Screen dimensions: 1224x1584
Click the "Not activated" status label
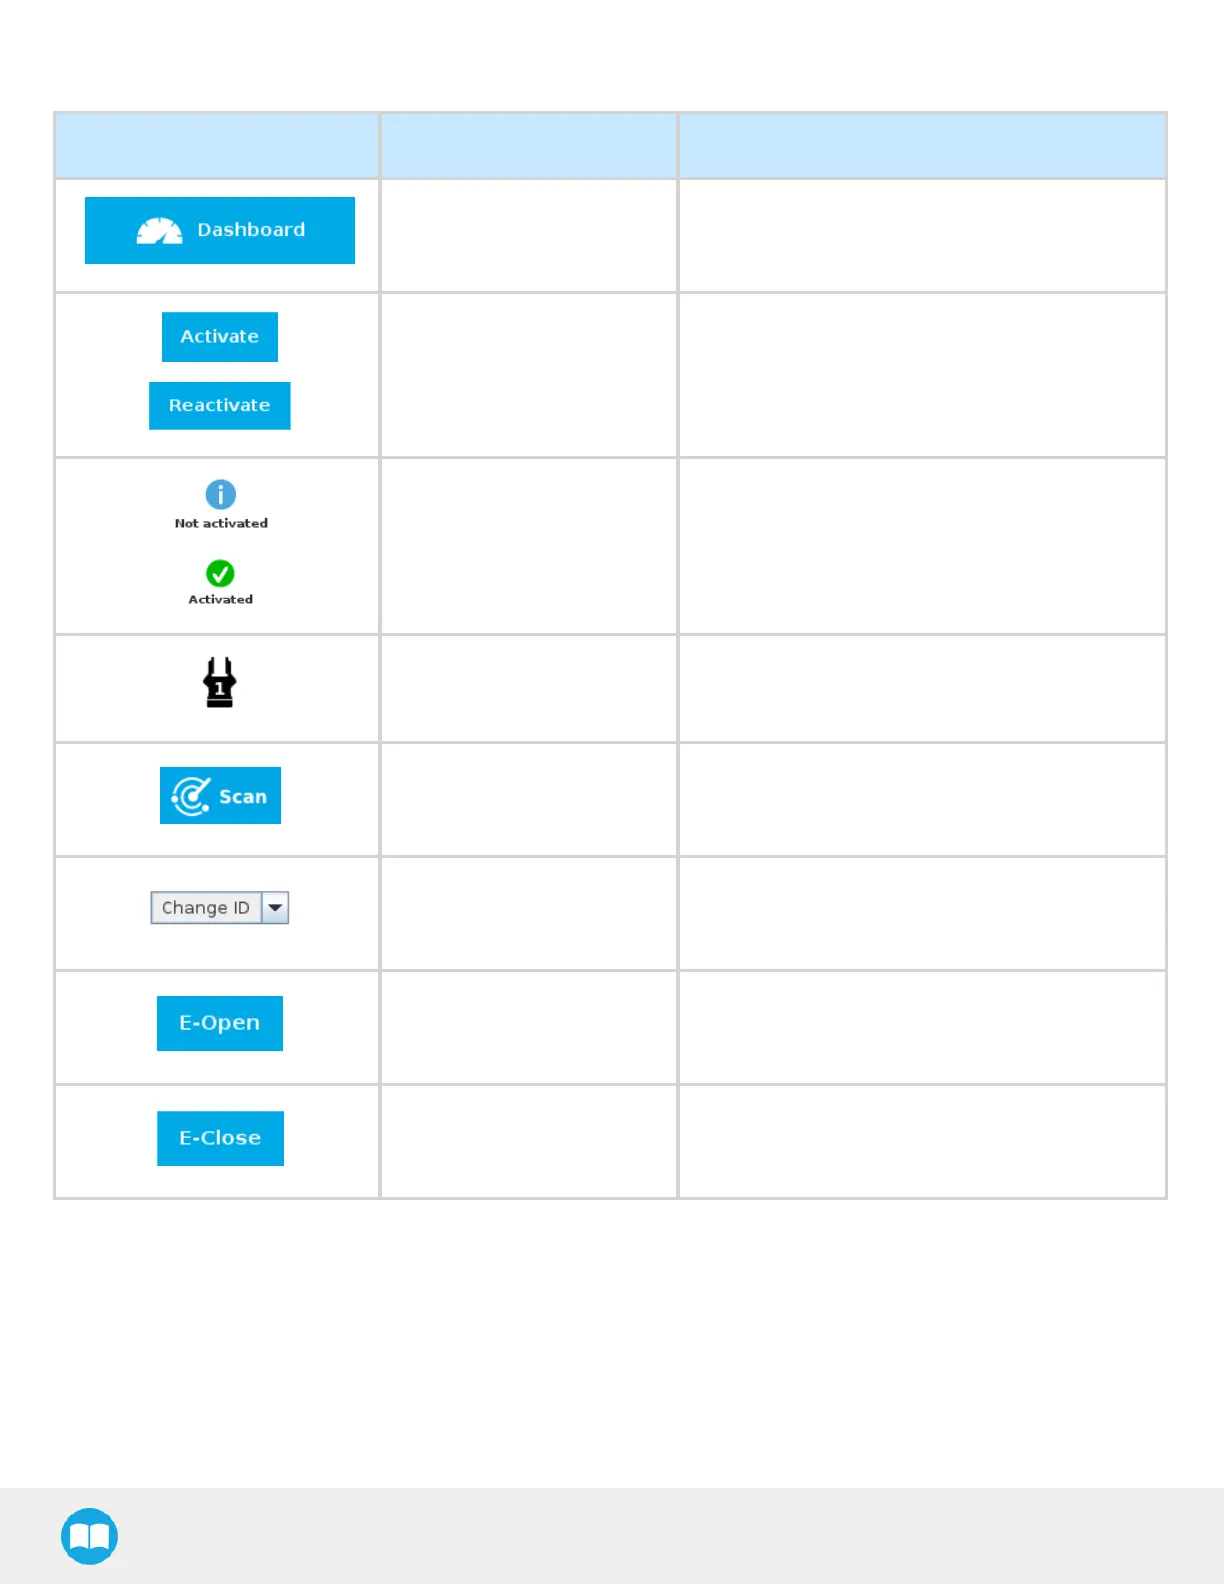point(221,523)
